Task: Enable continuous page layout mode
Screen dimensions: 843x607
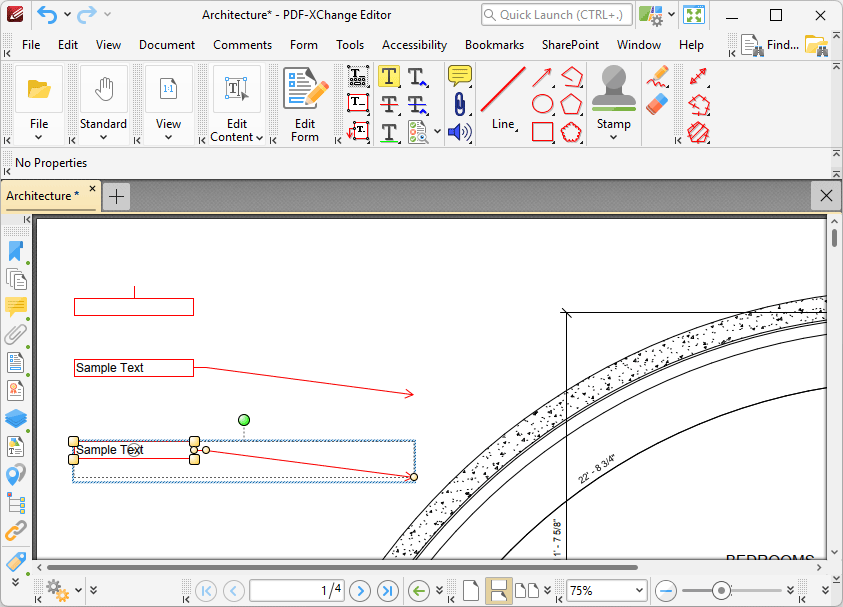Action: tap(497, 591)
